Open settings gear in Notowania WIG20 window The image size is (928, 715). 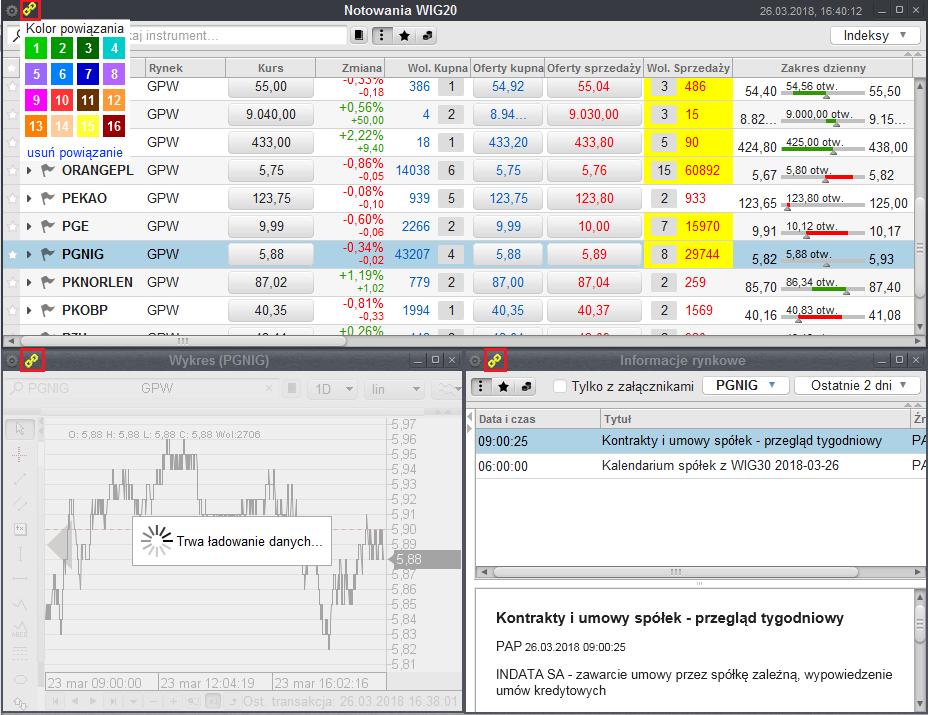(x=11, y=10)
